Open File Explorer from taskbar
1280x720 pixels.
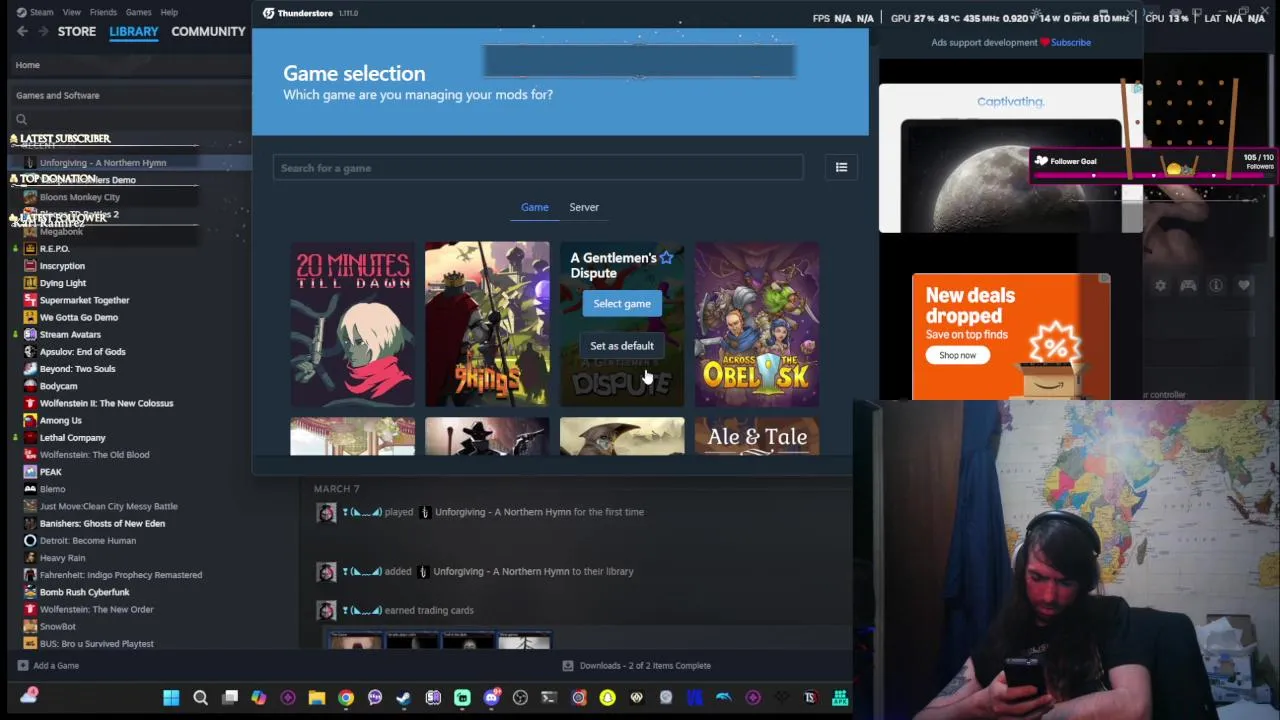317,697
